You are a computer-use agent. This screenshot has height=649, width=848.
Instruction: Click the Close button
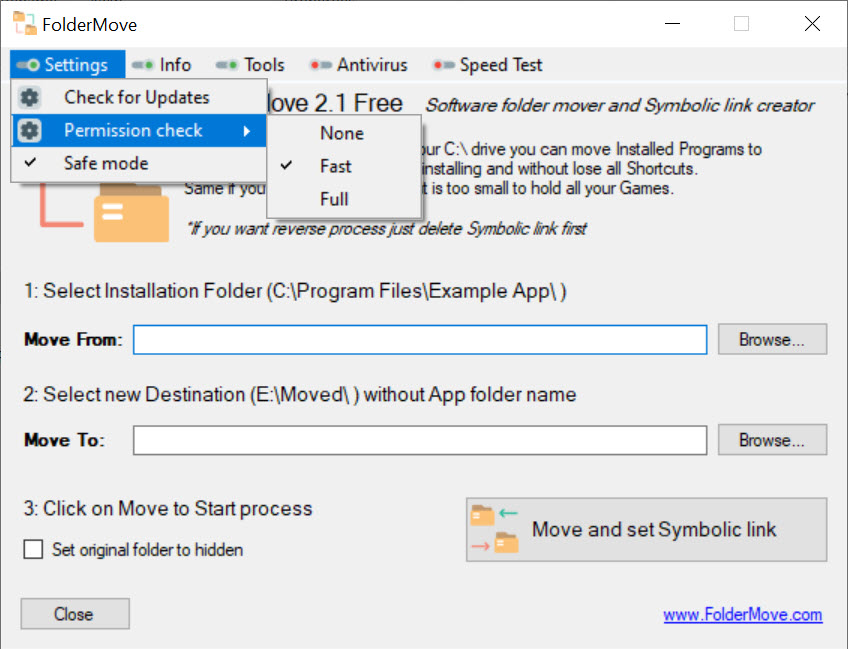pos(75,614)
